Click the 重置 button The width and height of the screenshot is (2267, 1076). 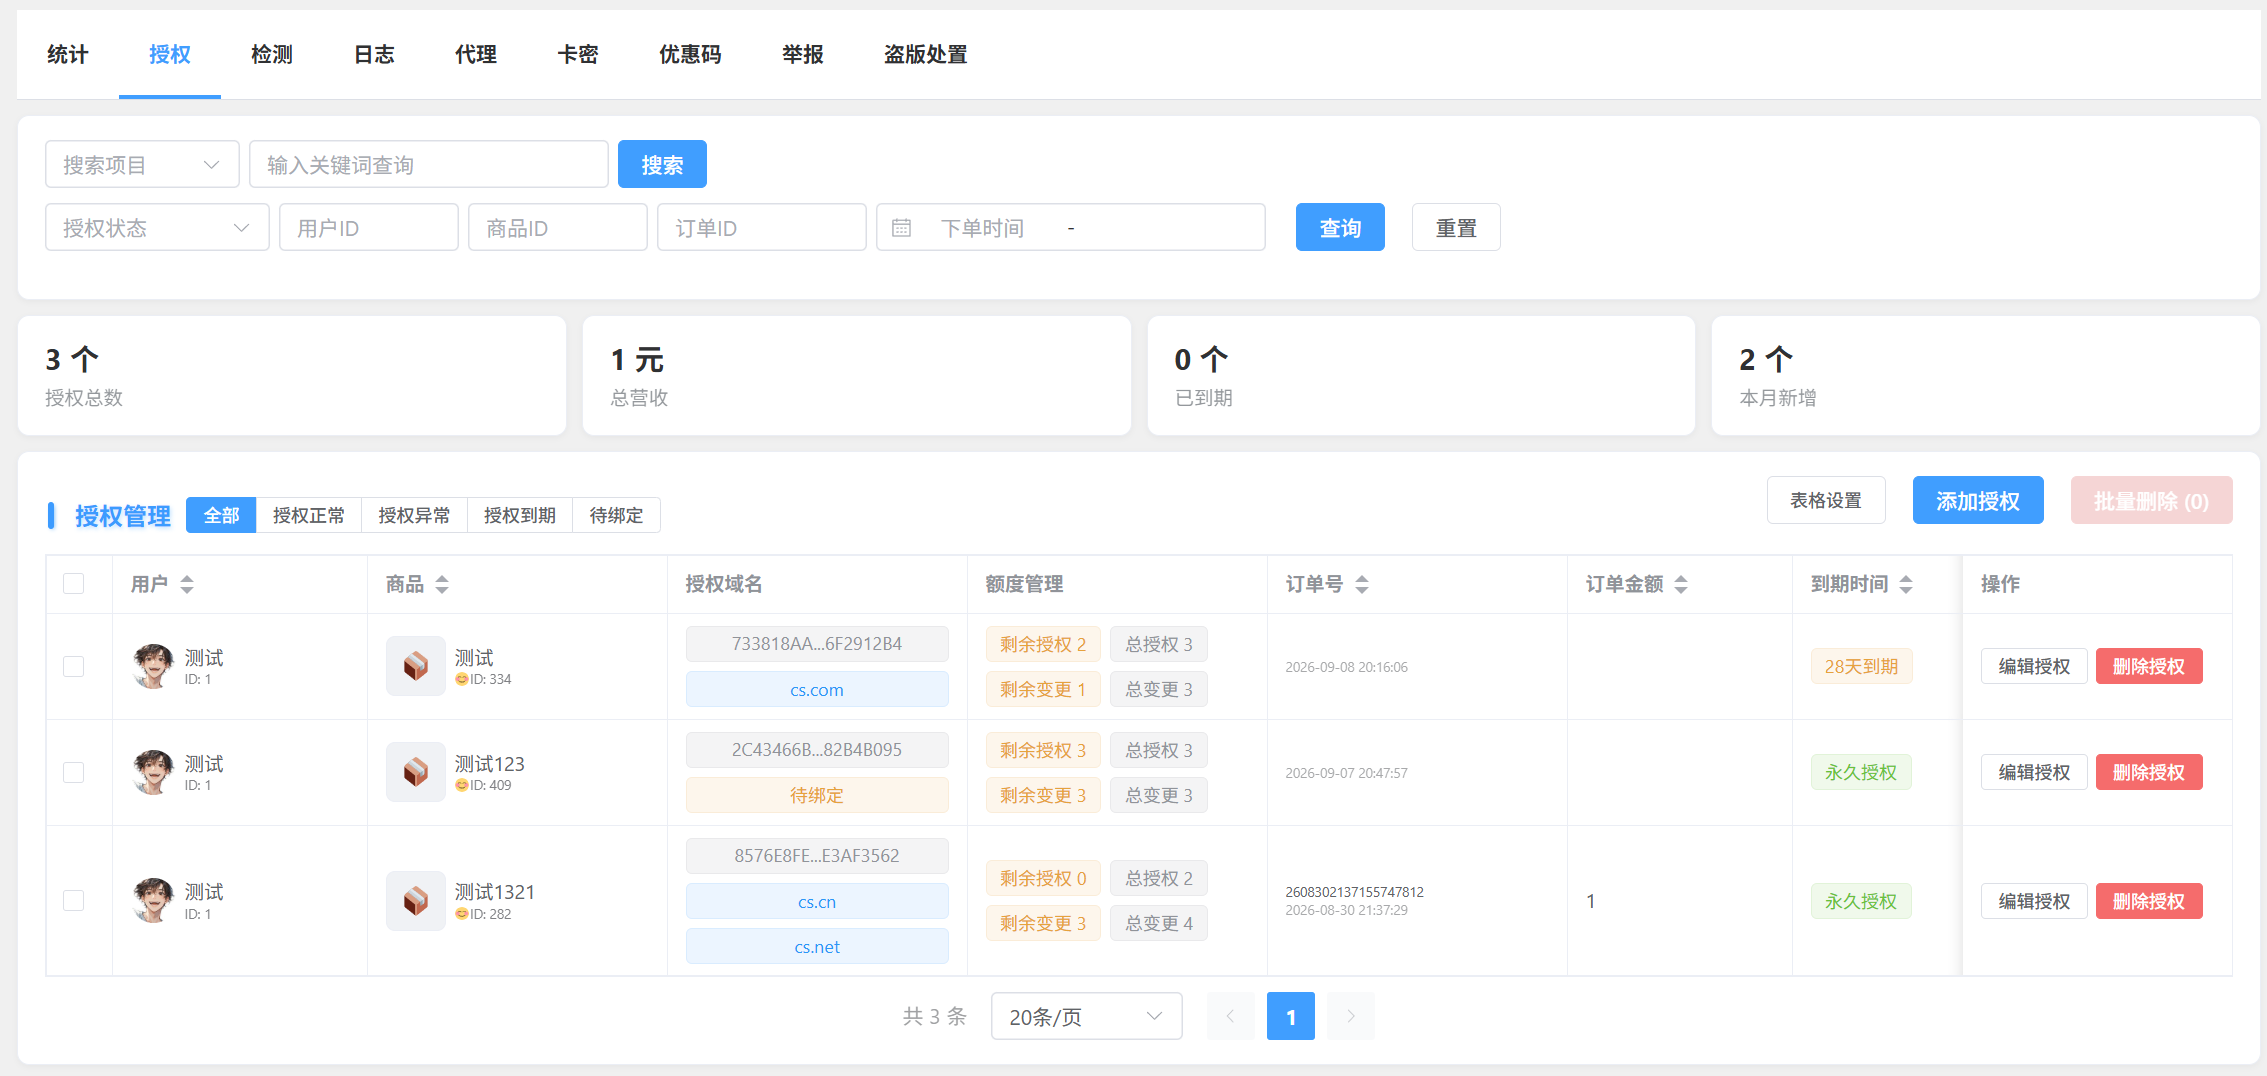[x=1456, y=227]
